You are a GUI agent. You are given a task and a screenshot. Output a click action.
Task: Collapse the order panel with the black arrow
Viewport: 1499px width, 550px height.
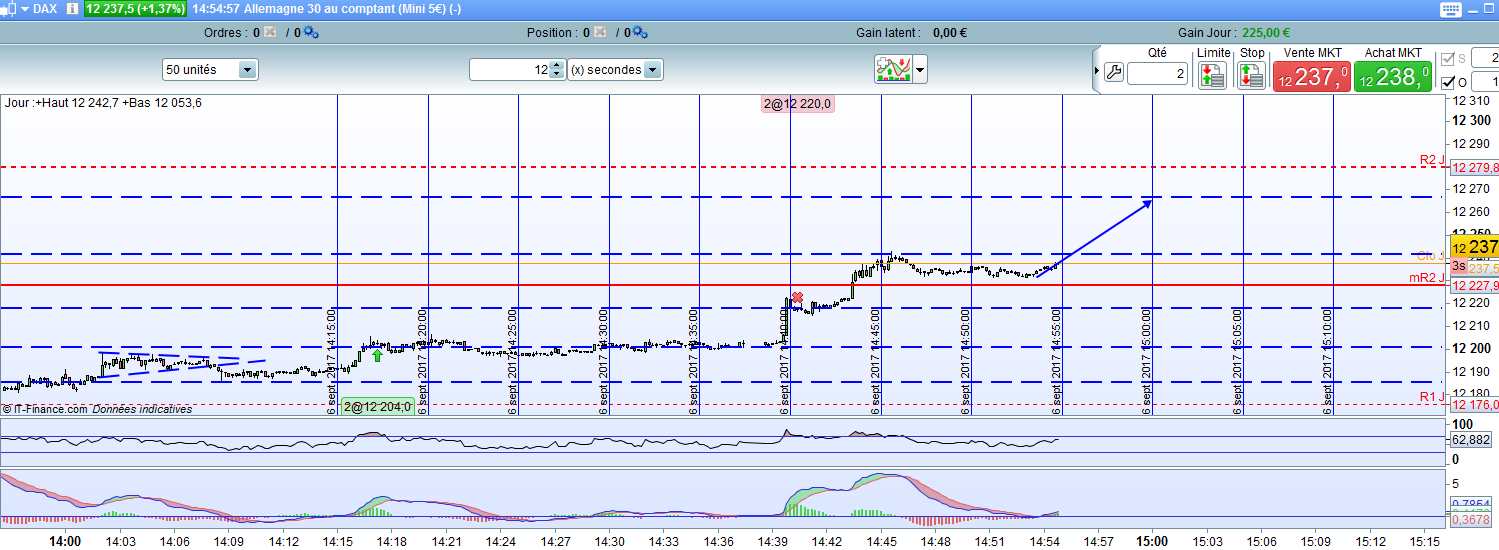pos(1097,72)
